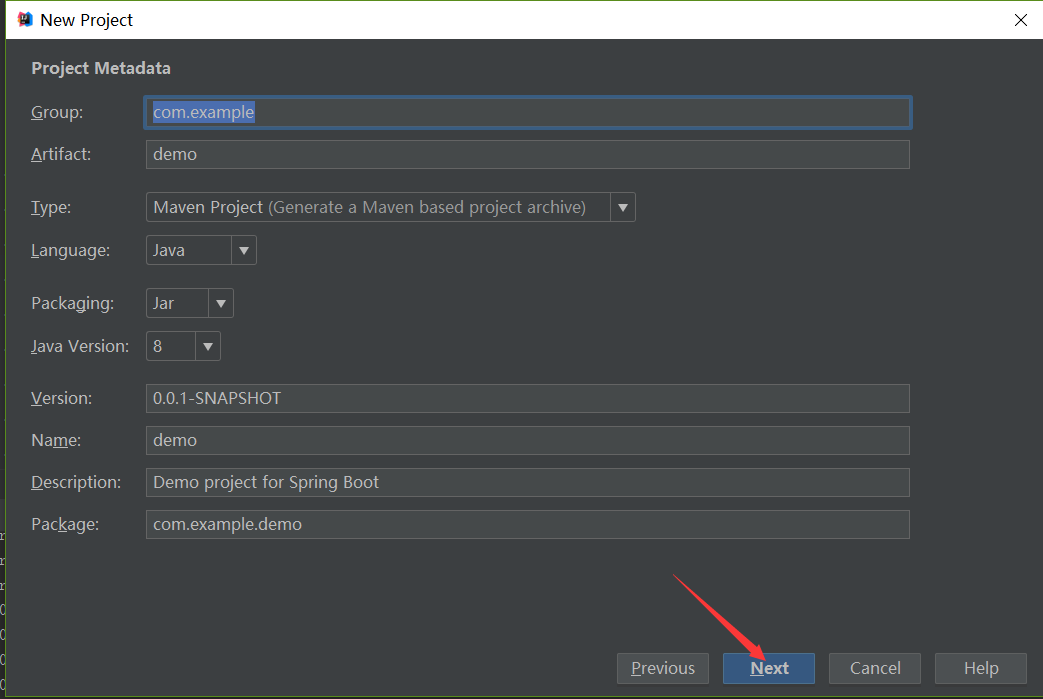1043x699 pixels.
Task: Open the Type dropdown arrow
Action: pos(623,208)
